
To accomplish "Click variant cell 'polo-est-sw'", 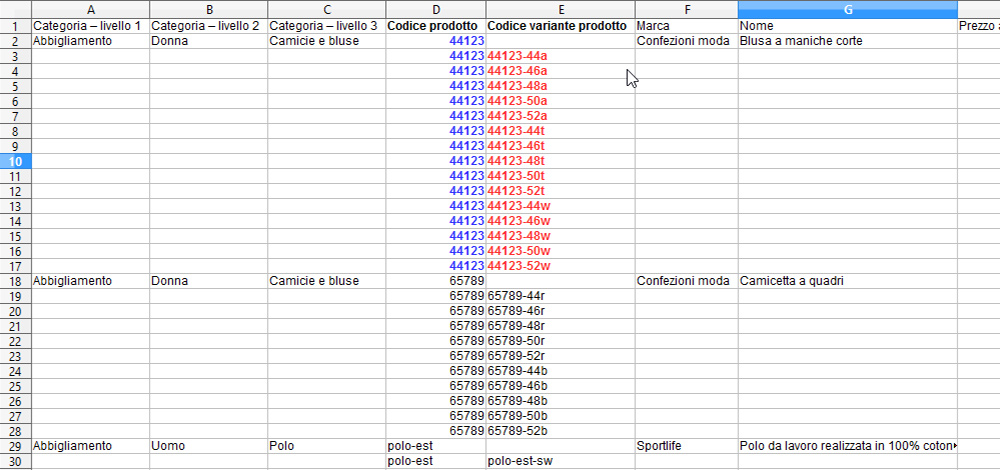I will coord(560,460).
